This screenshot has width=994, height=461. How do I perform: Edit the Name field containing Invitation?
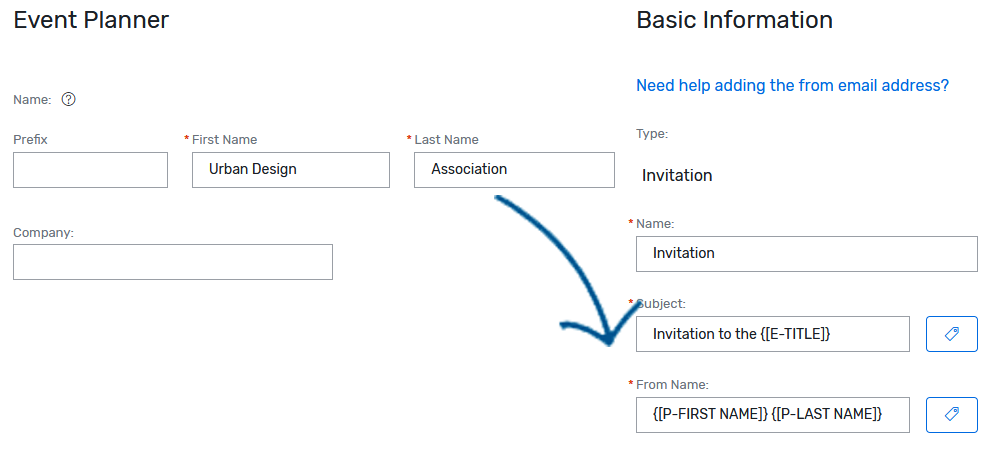coord(806,254)
